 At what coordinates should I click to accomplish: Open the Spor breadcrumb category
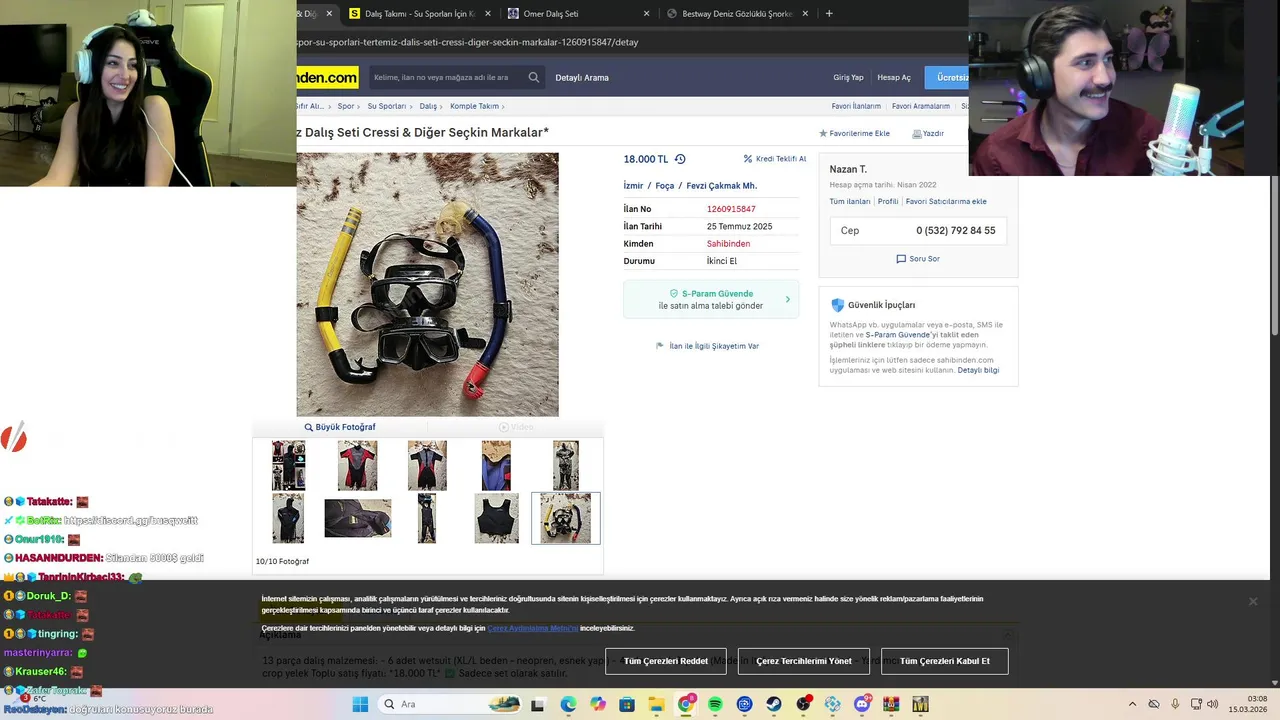(x=346, y=106)
